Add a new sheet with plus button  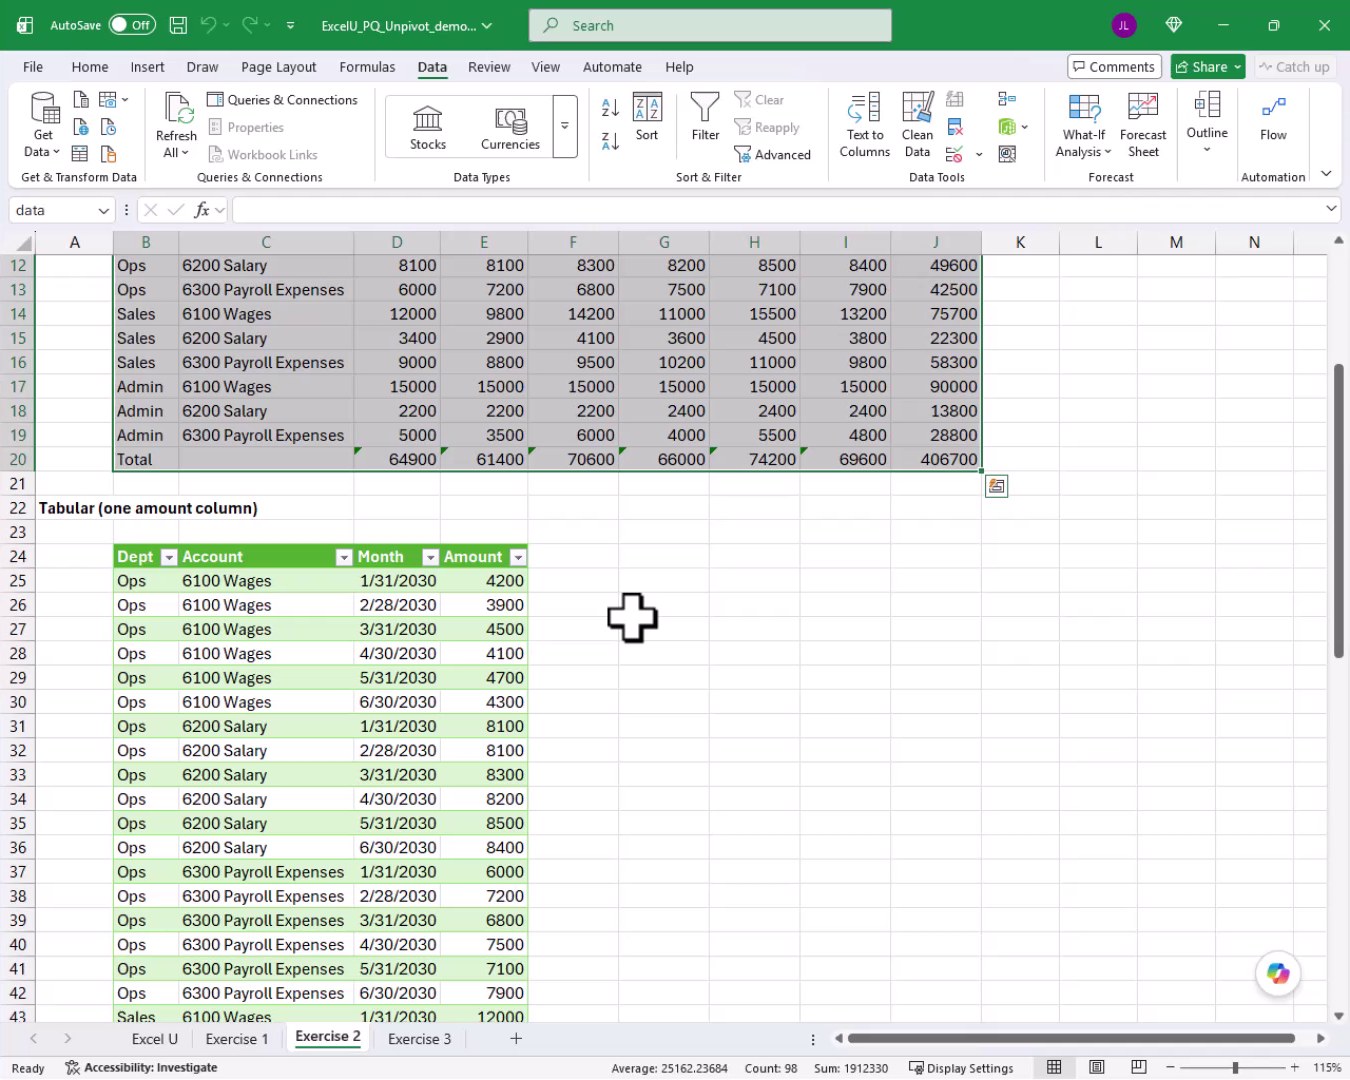point(516,1039)
